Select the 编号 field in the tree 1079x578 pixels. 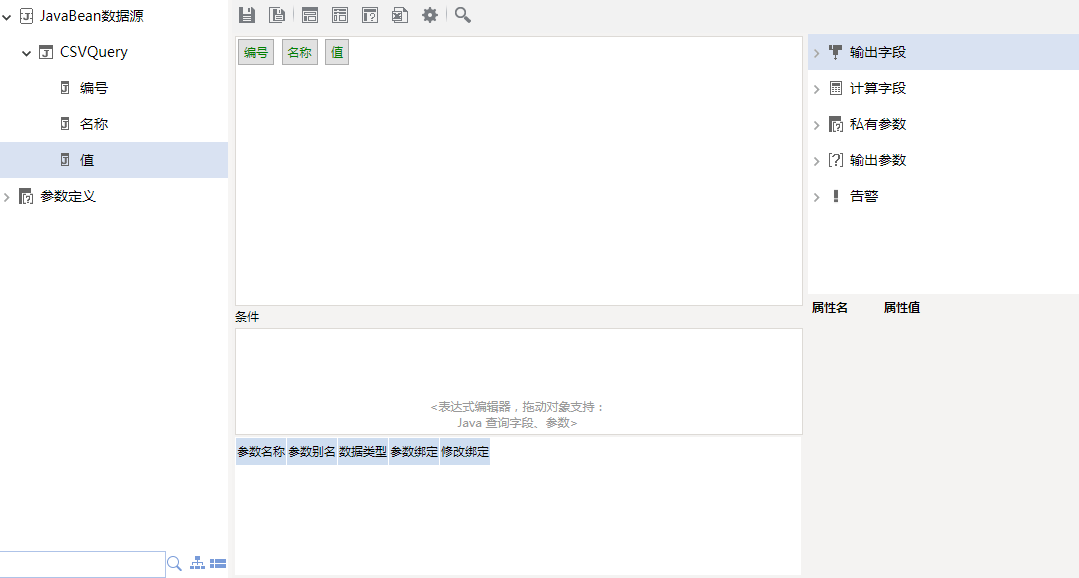(94, 88)
